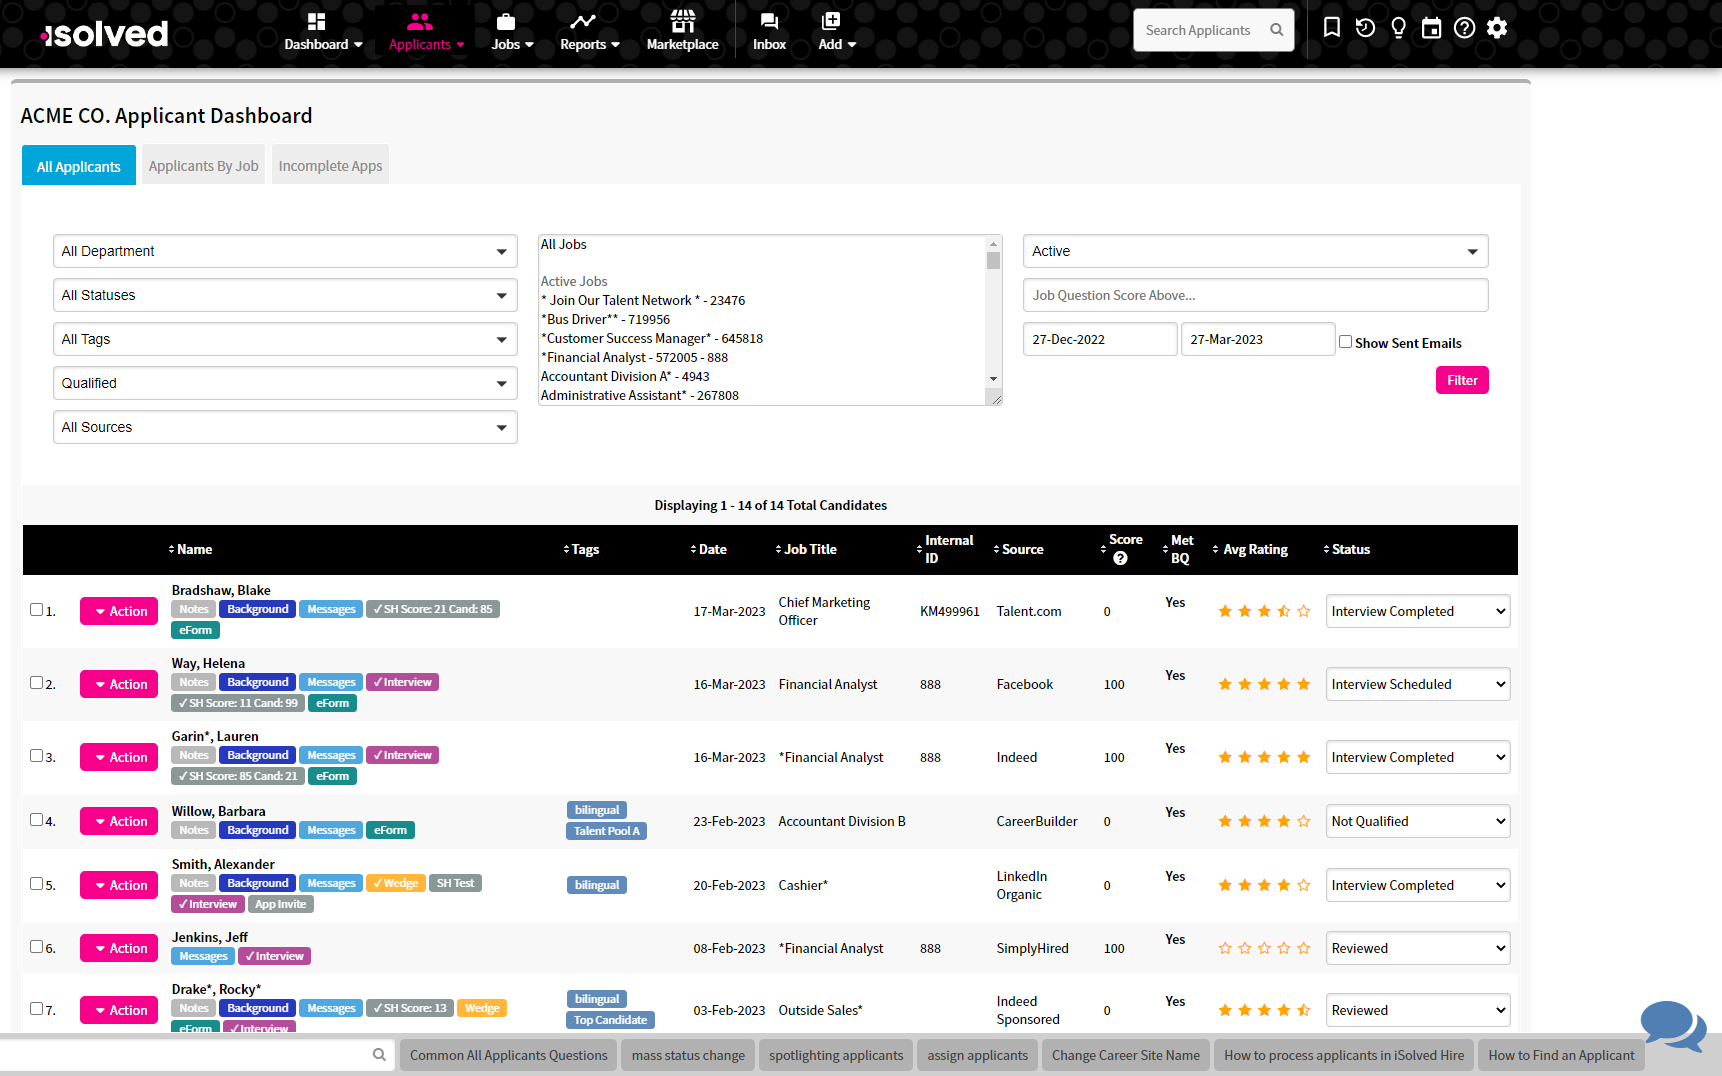Click the bookmark icon in the top toolbar
This screenshot has width=1722, height=1076.
coord(1331,28)
